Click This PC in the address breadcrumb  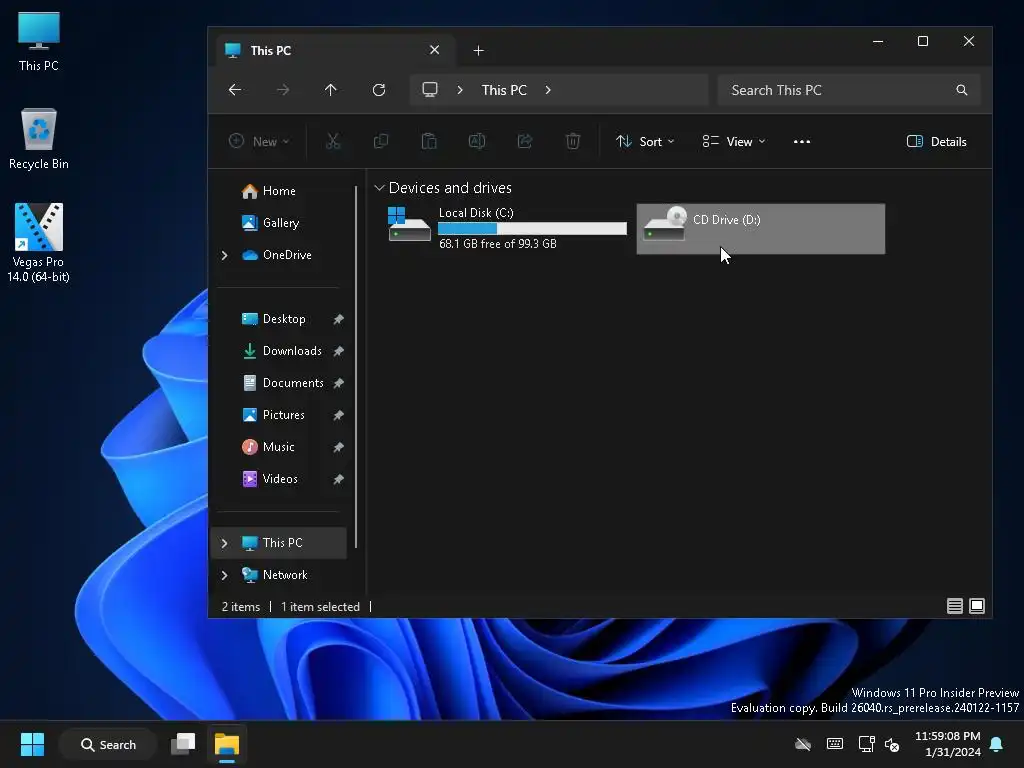pyautogui.click(x=504, y=90)
